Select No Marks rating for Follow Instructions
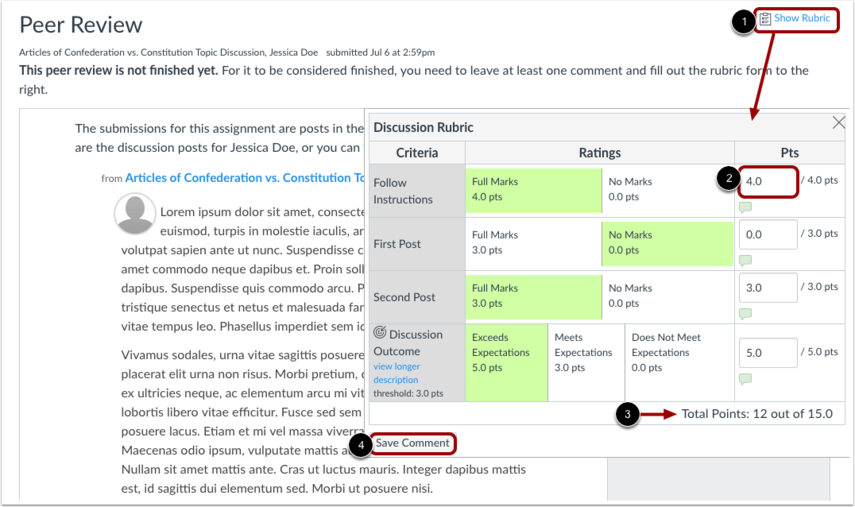855x507 pixels. [x=668, y=190]
